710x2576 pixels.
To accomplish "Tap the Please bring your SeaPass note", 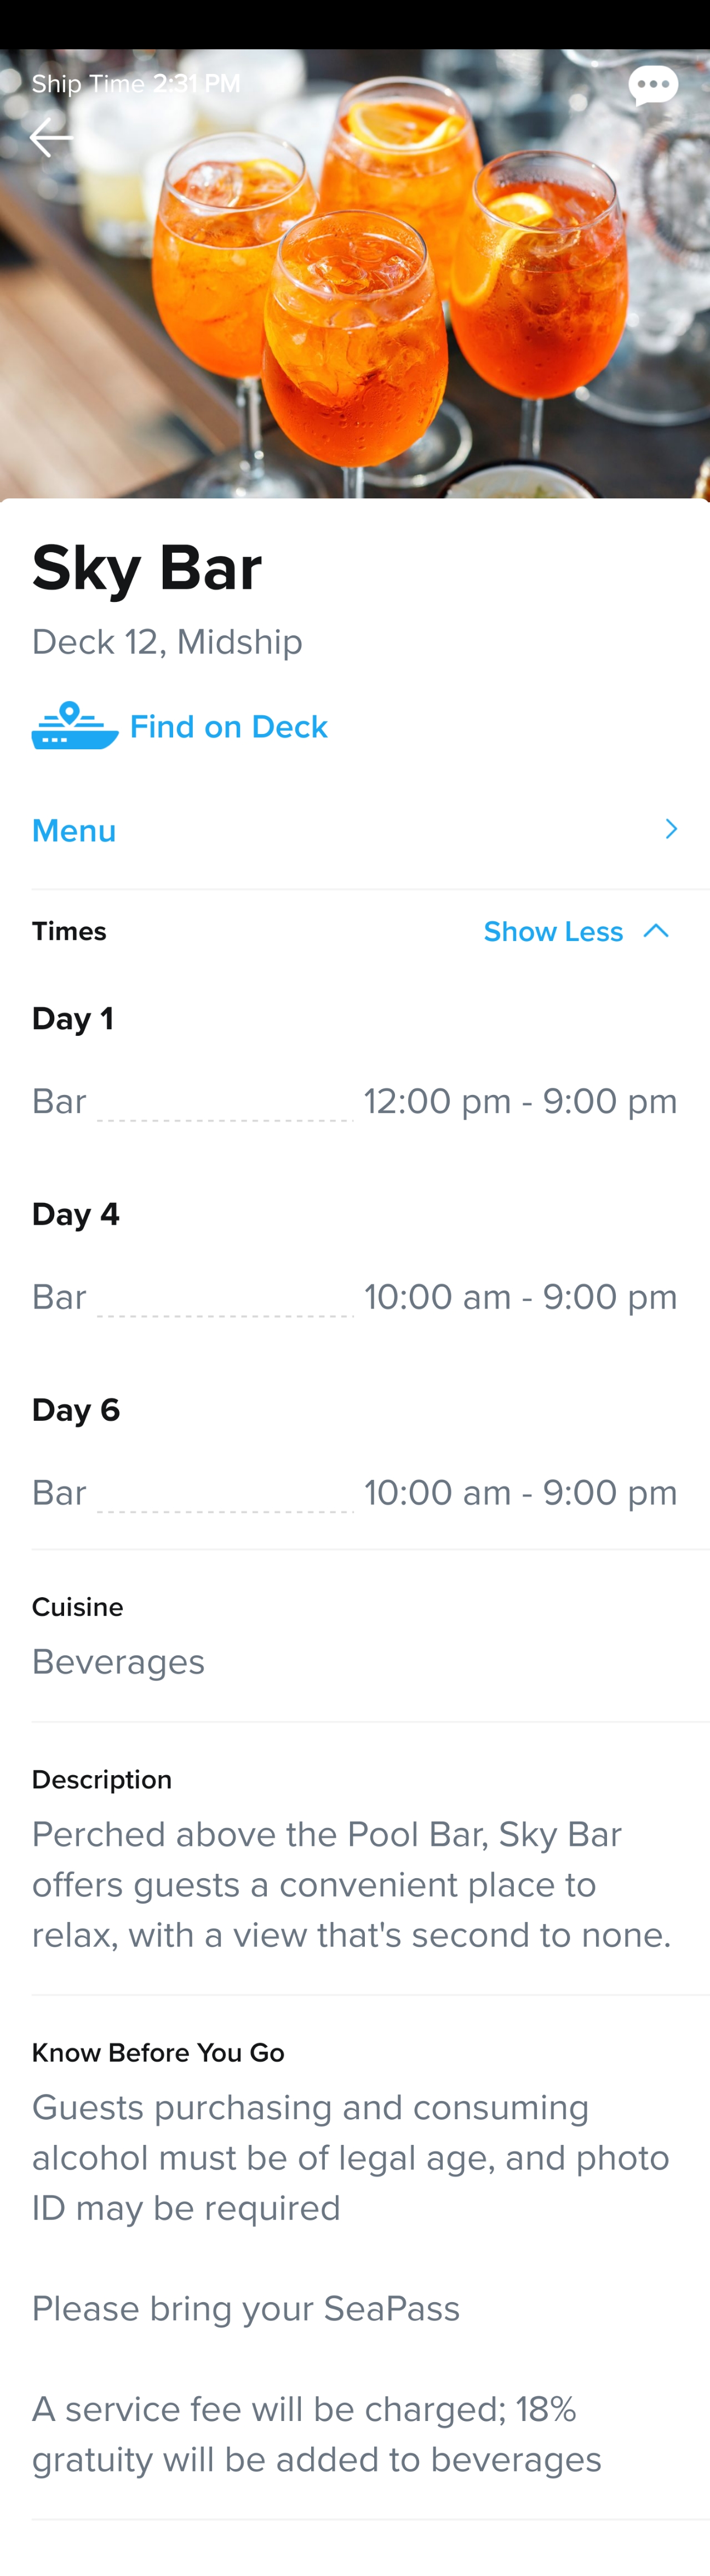I will [246, 2309].
